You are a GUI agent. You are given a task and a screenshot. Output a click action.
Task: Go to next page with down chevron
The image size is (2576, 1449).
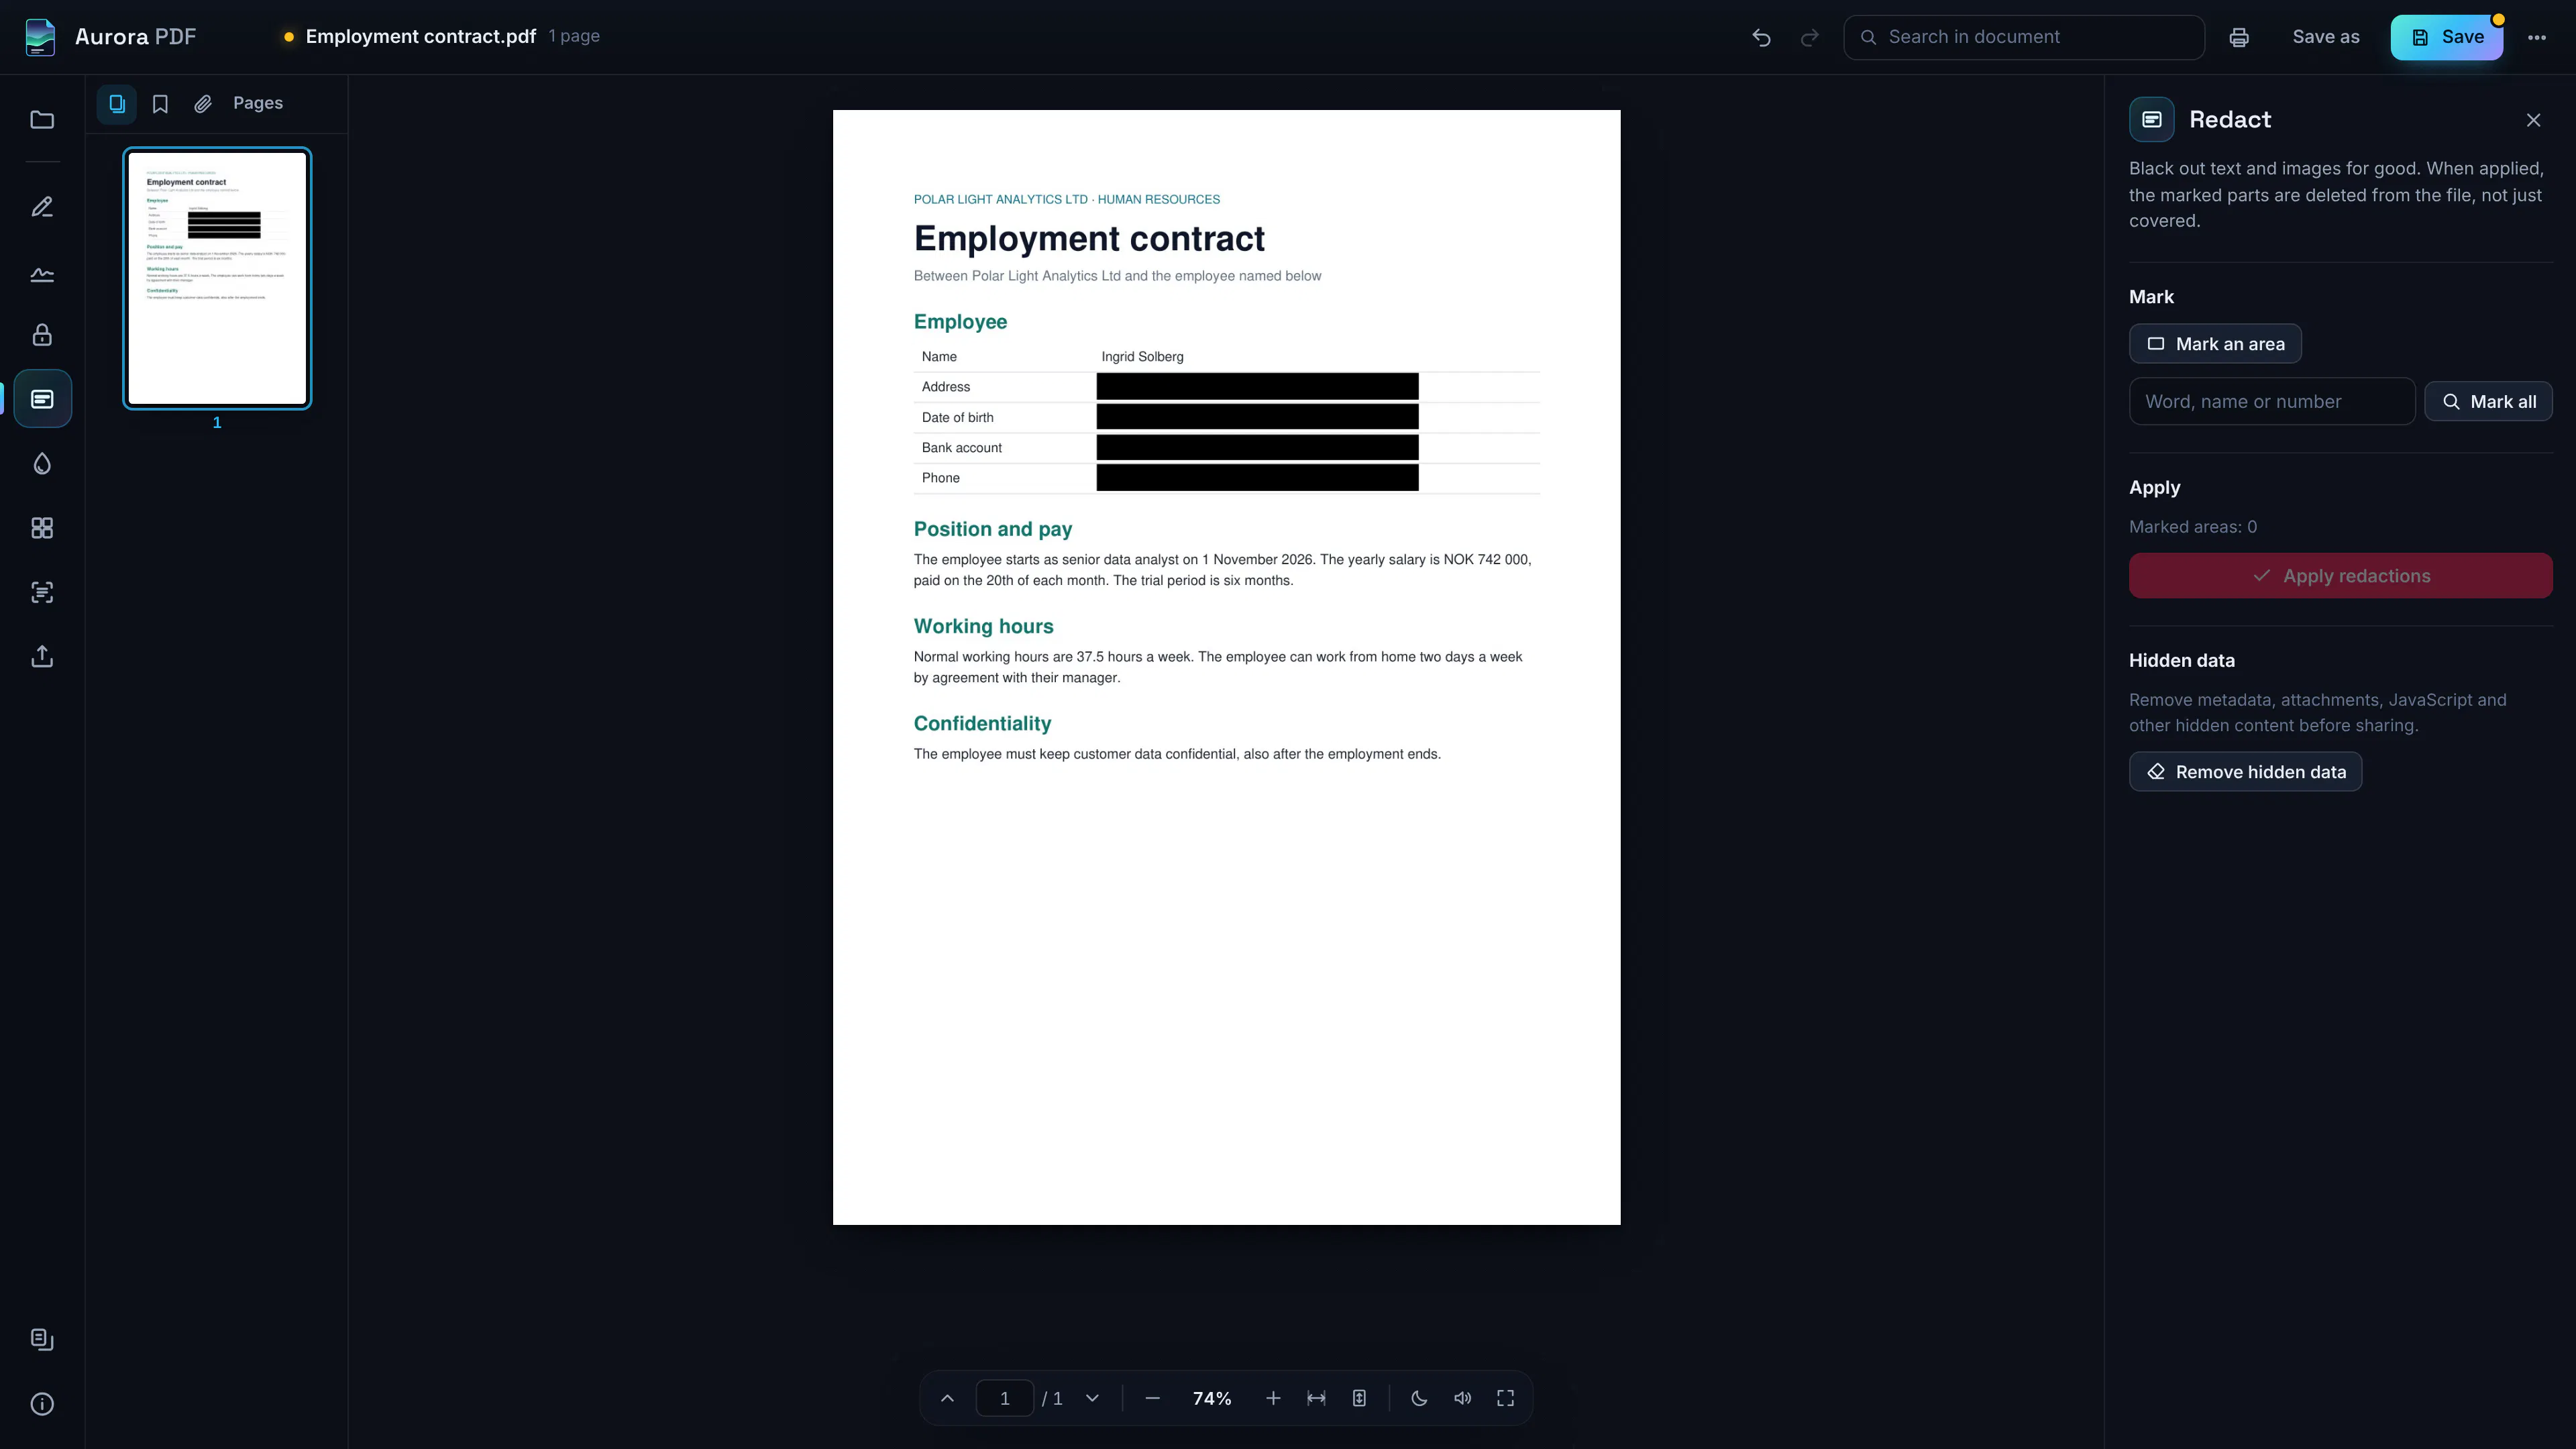[1092, 1398]
